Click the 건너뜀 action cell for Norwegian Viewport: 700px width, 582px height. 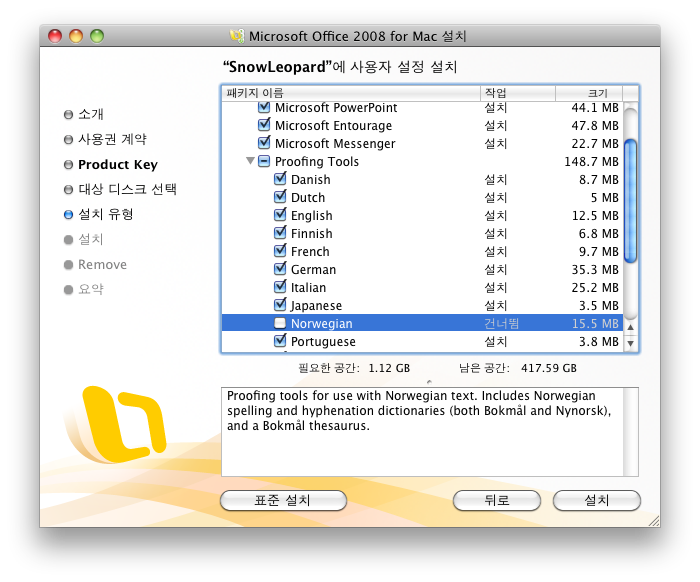click(x=502, y=323)
